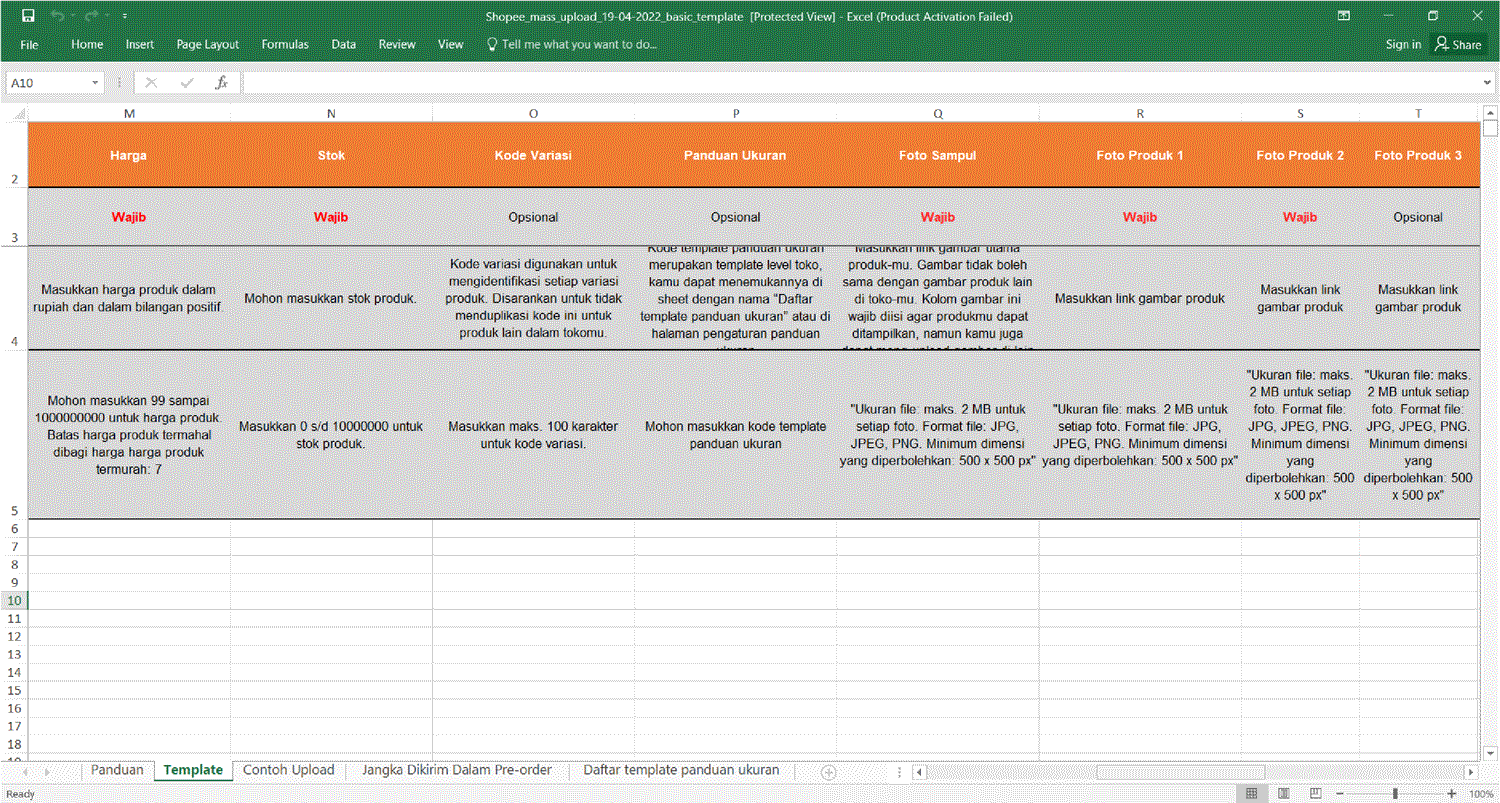The width and height of the screenshot is (1500, 803).
Task: Click the zoom out minus icon
Action: click(1341, 793)
